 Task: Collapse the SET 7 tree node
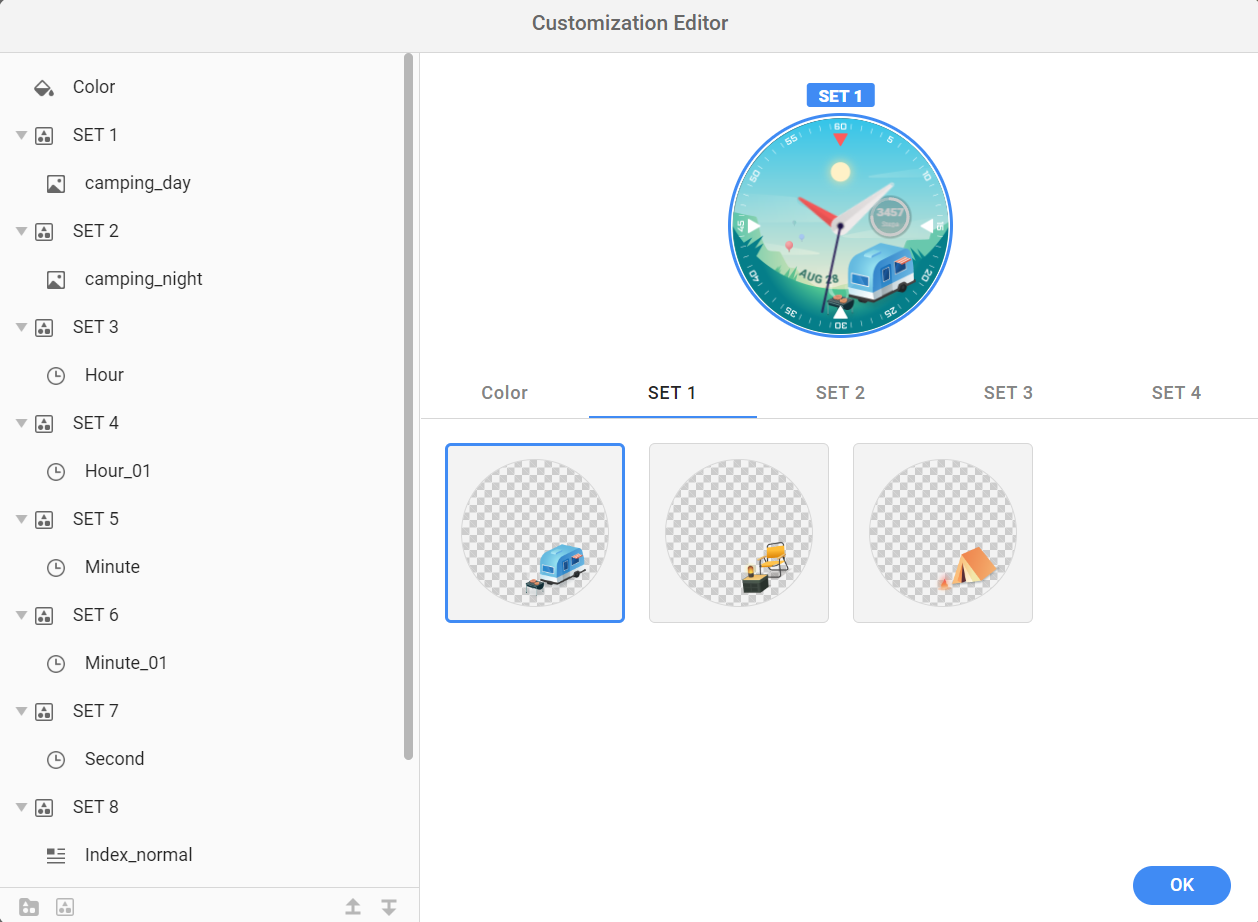[21, 711]
